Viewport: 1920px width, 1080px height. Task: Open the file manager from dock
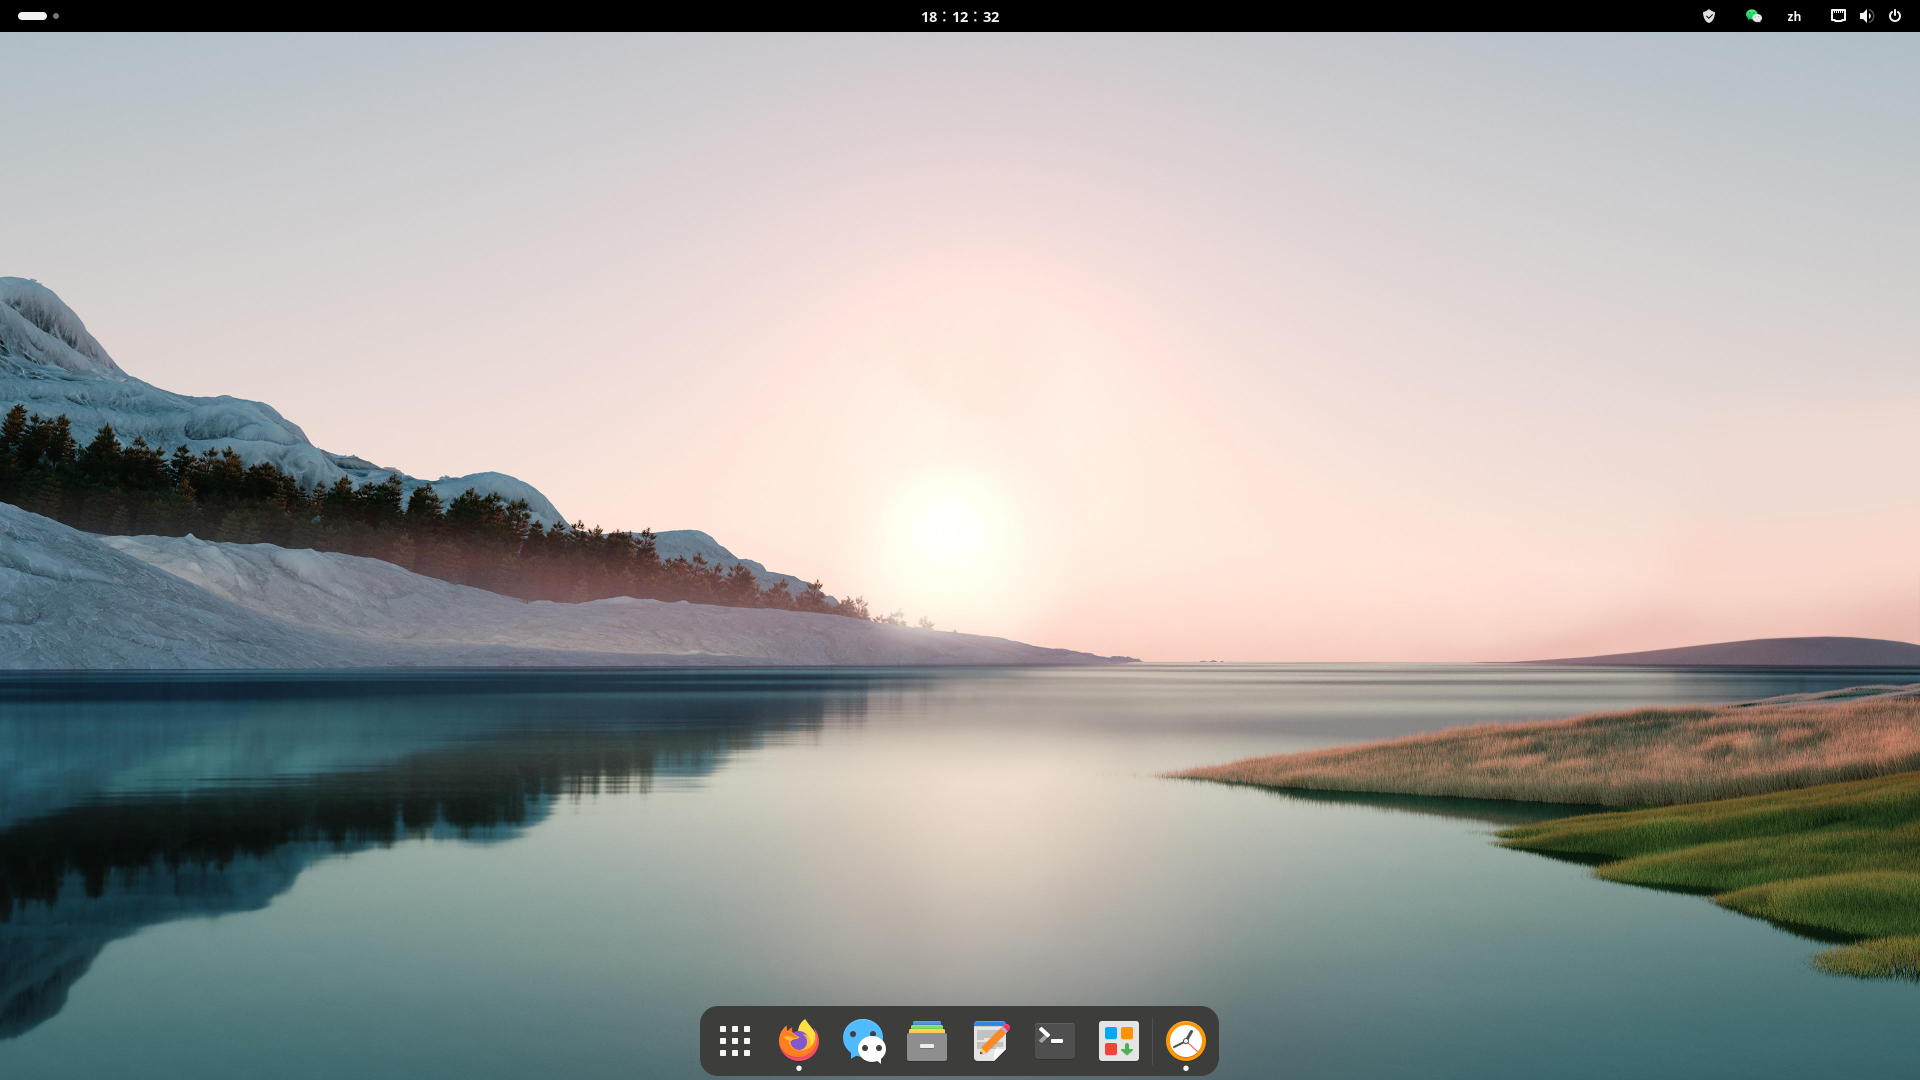point(927,1041)
